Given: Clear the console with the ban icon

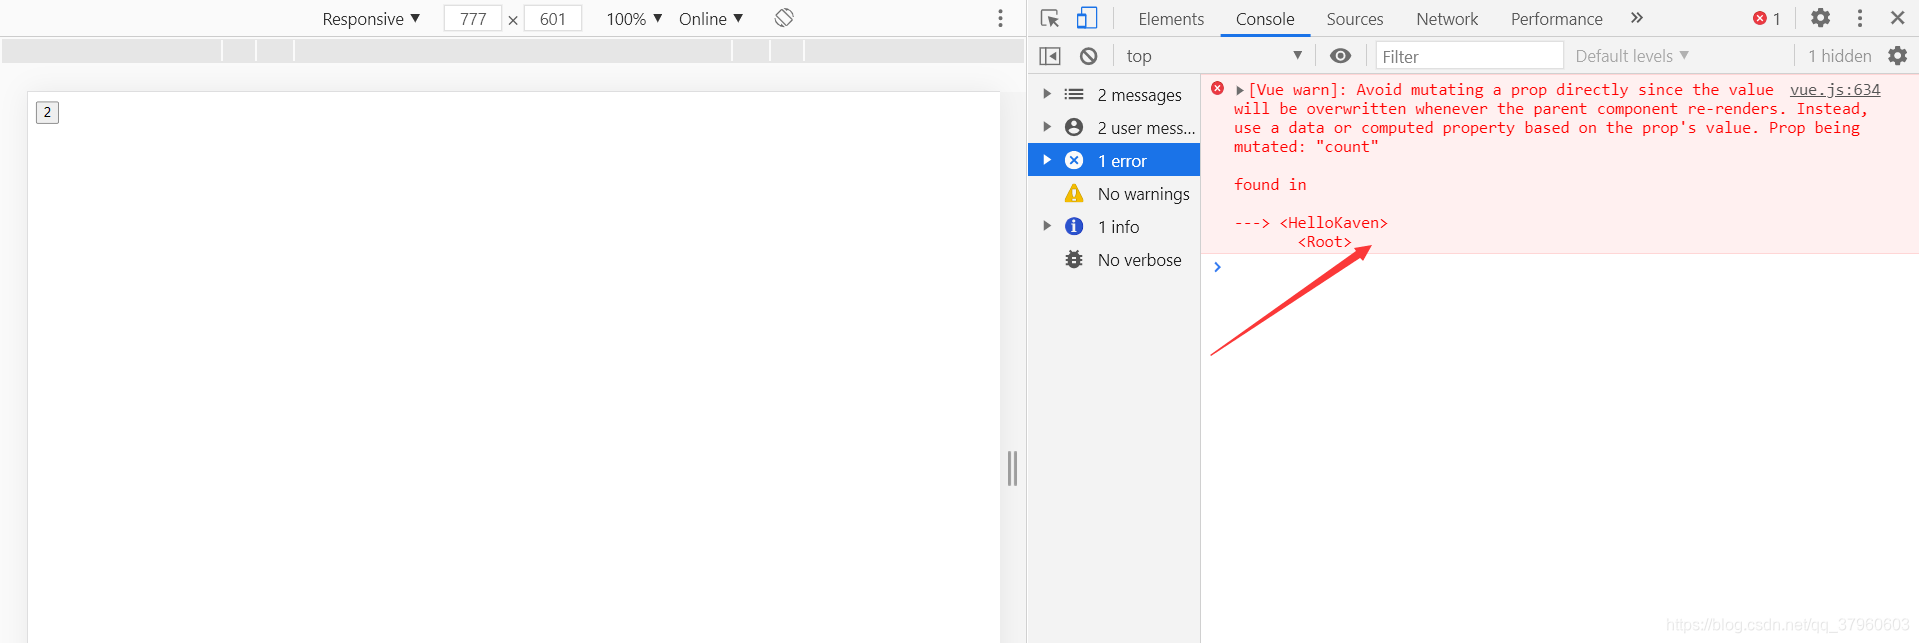Looking at the screenshot, I should 1088,56.
